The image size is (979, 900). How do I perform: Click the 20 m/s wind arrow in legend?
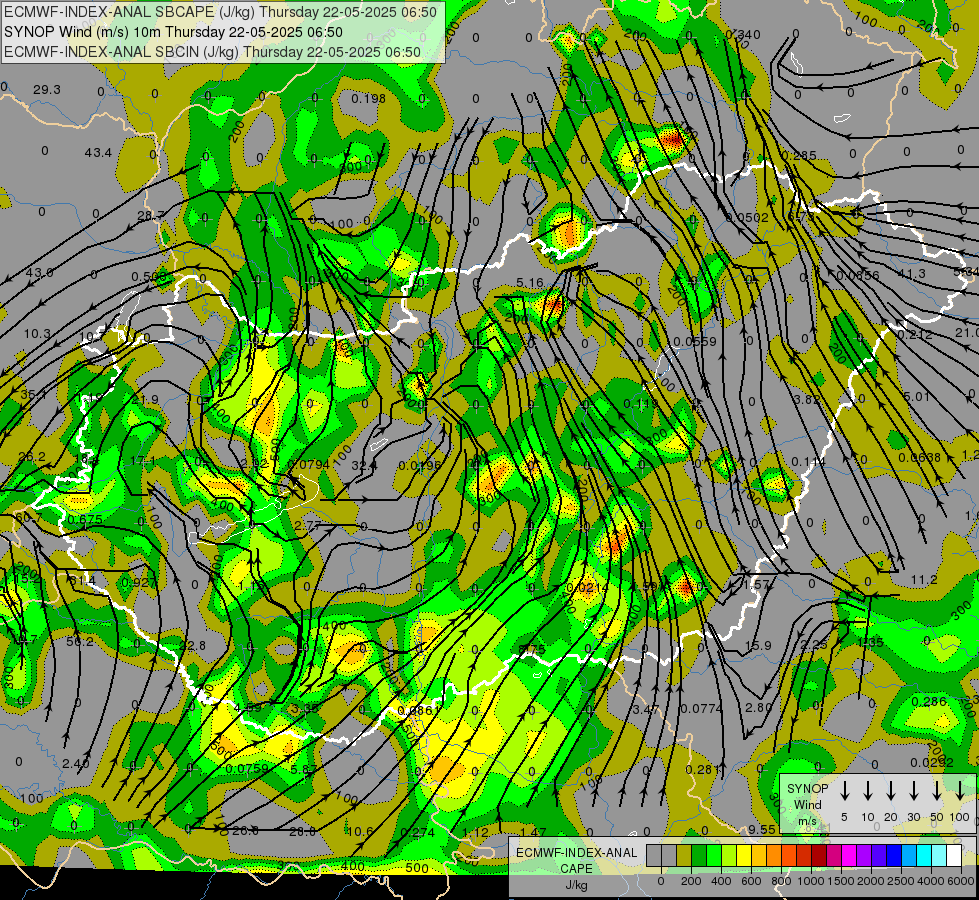coord(891,790)
